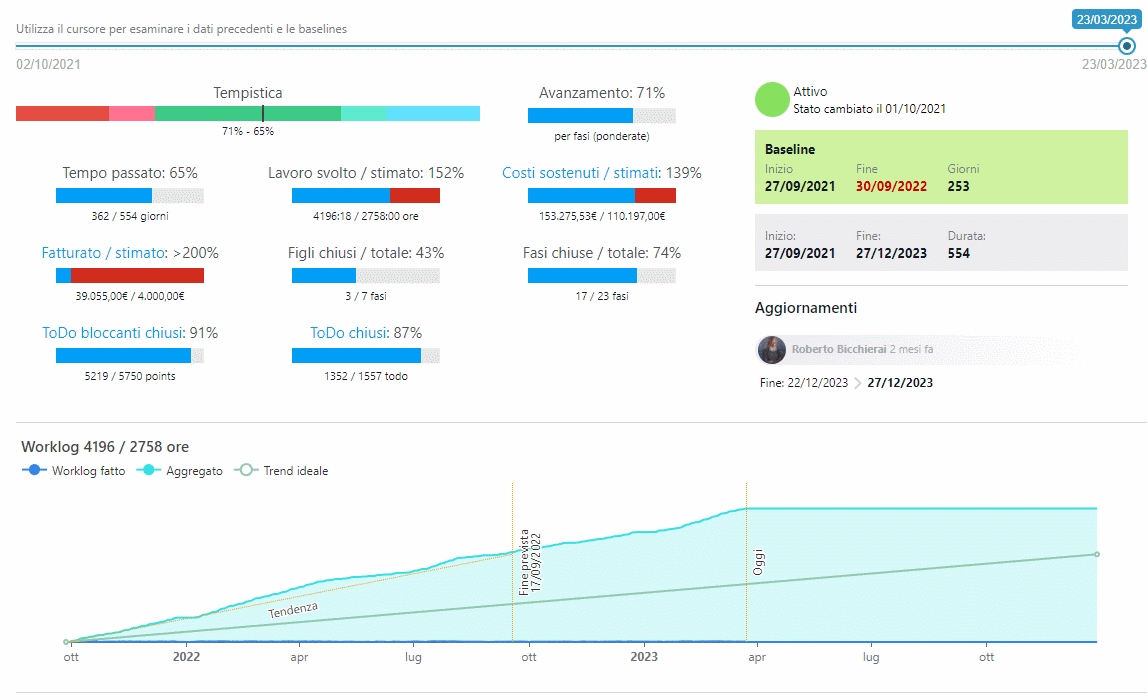Toggle the Worklog fatto legend series
Image resolution: width=1148 pixels, height=700 pixels.
coord(75,471)
